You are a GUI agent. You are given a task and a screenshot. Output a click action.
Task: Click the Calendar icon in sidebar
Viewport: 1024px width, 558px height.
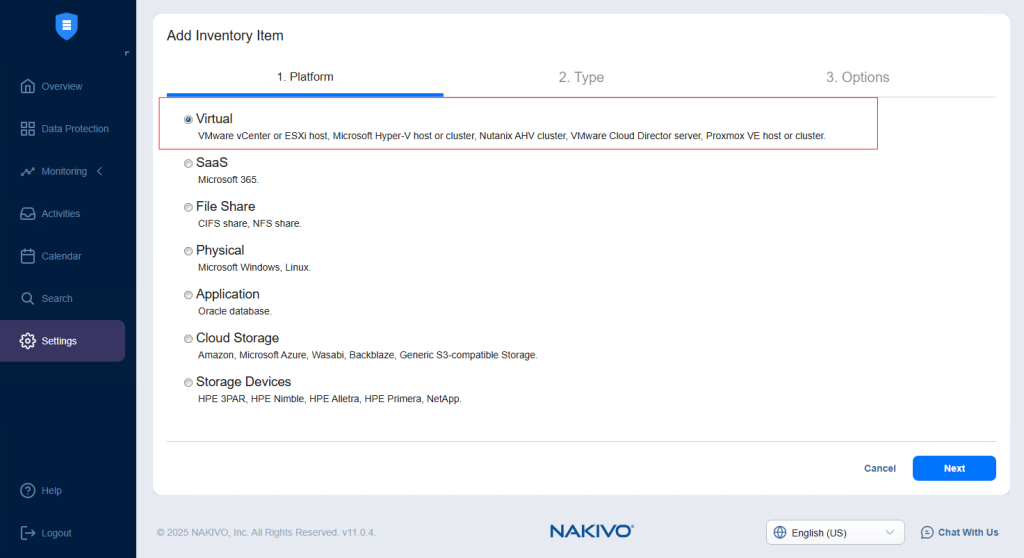[x=27, y=256]
